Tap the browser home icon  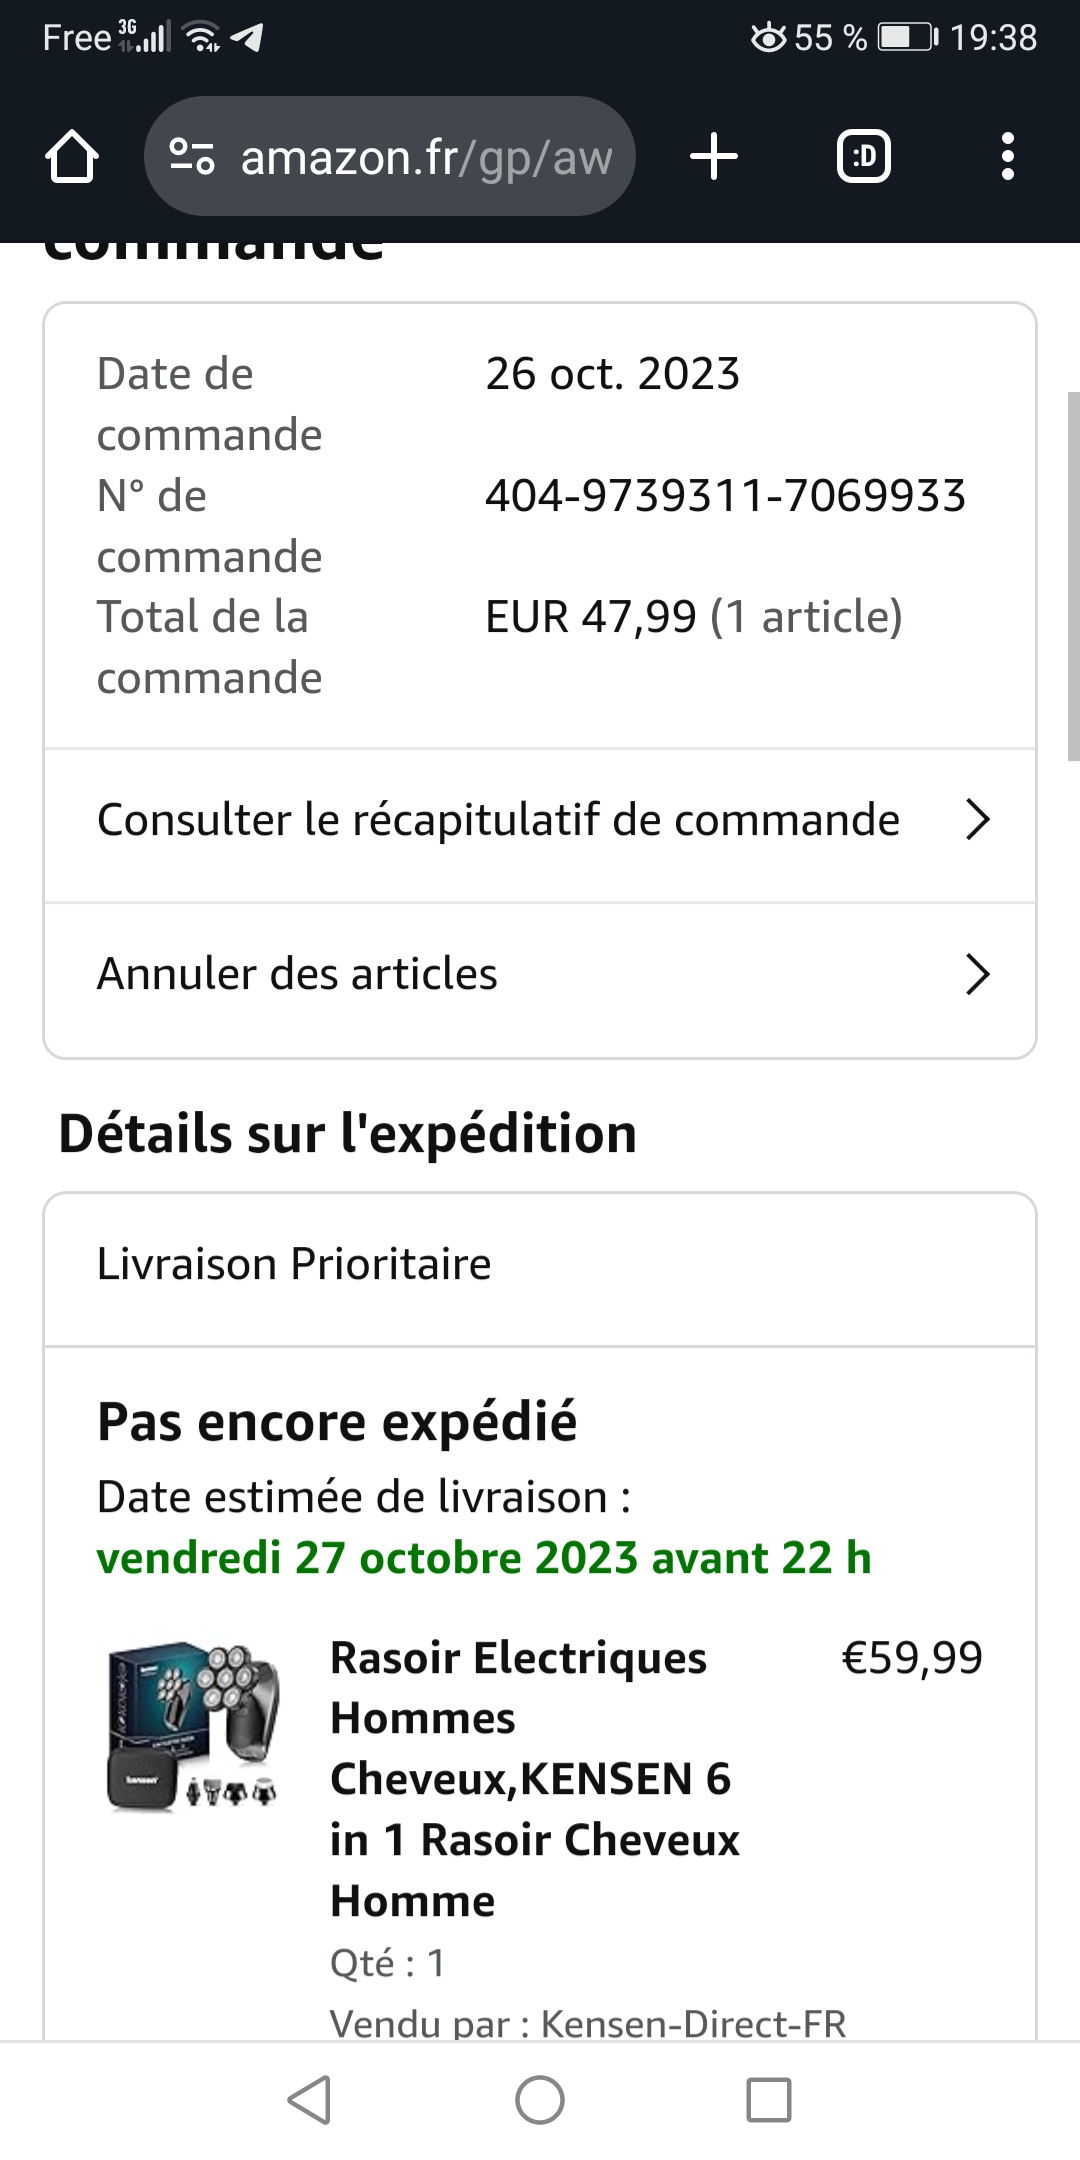pos(72,157)
